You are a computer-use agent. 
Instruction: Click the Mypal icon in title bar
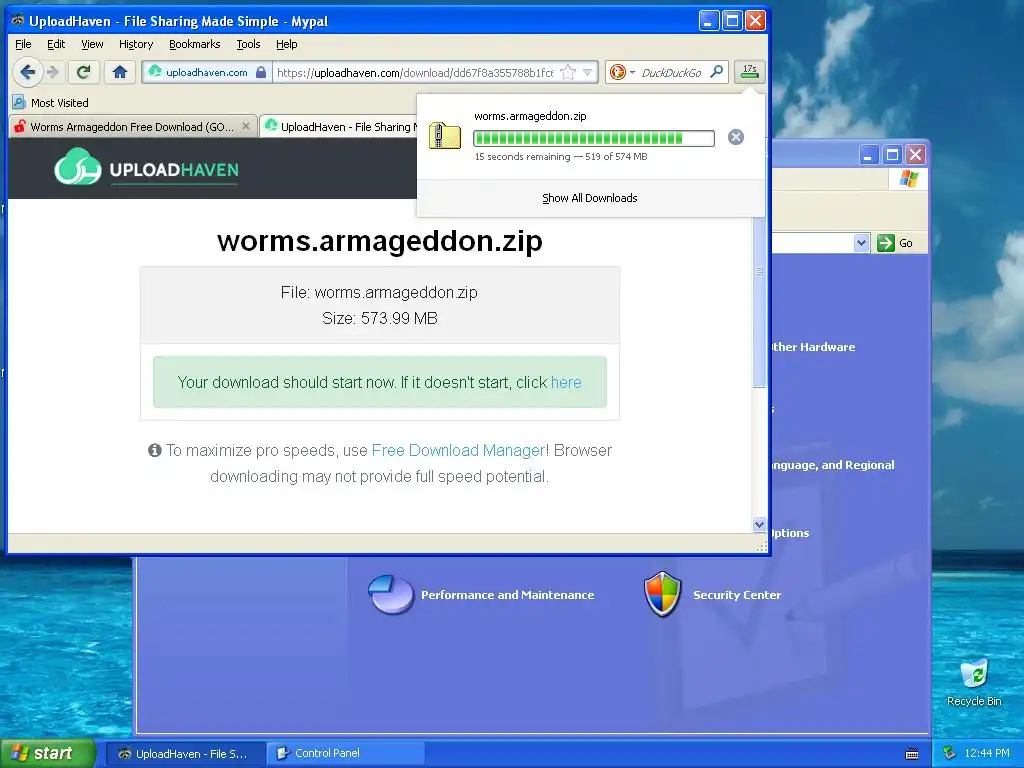(18, 20)
